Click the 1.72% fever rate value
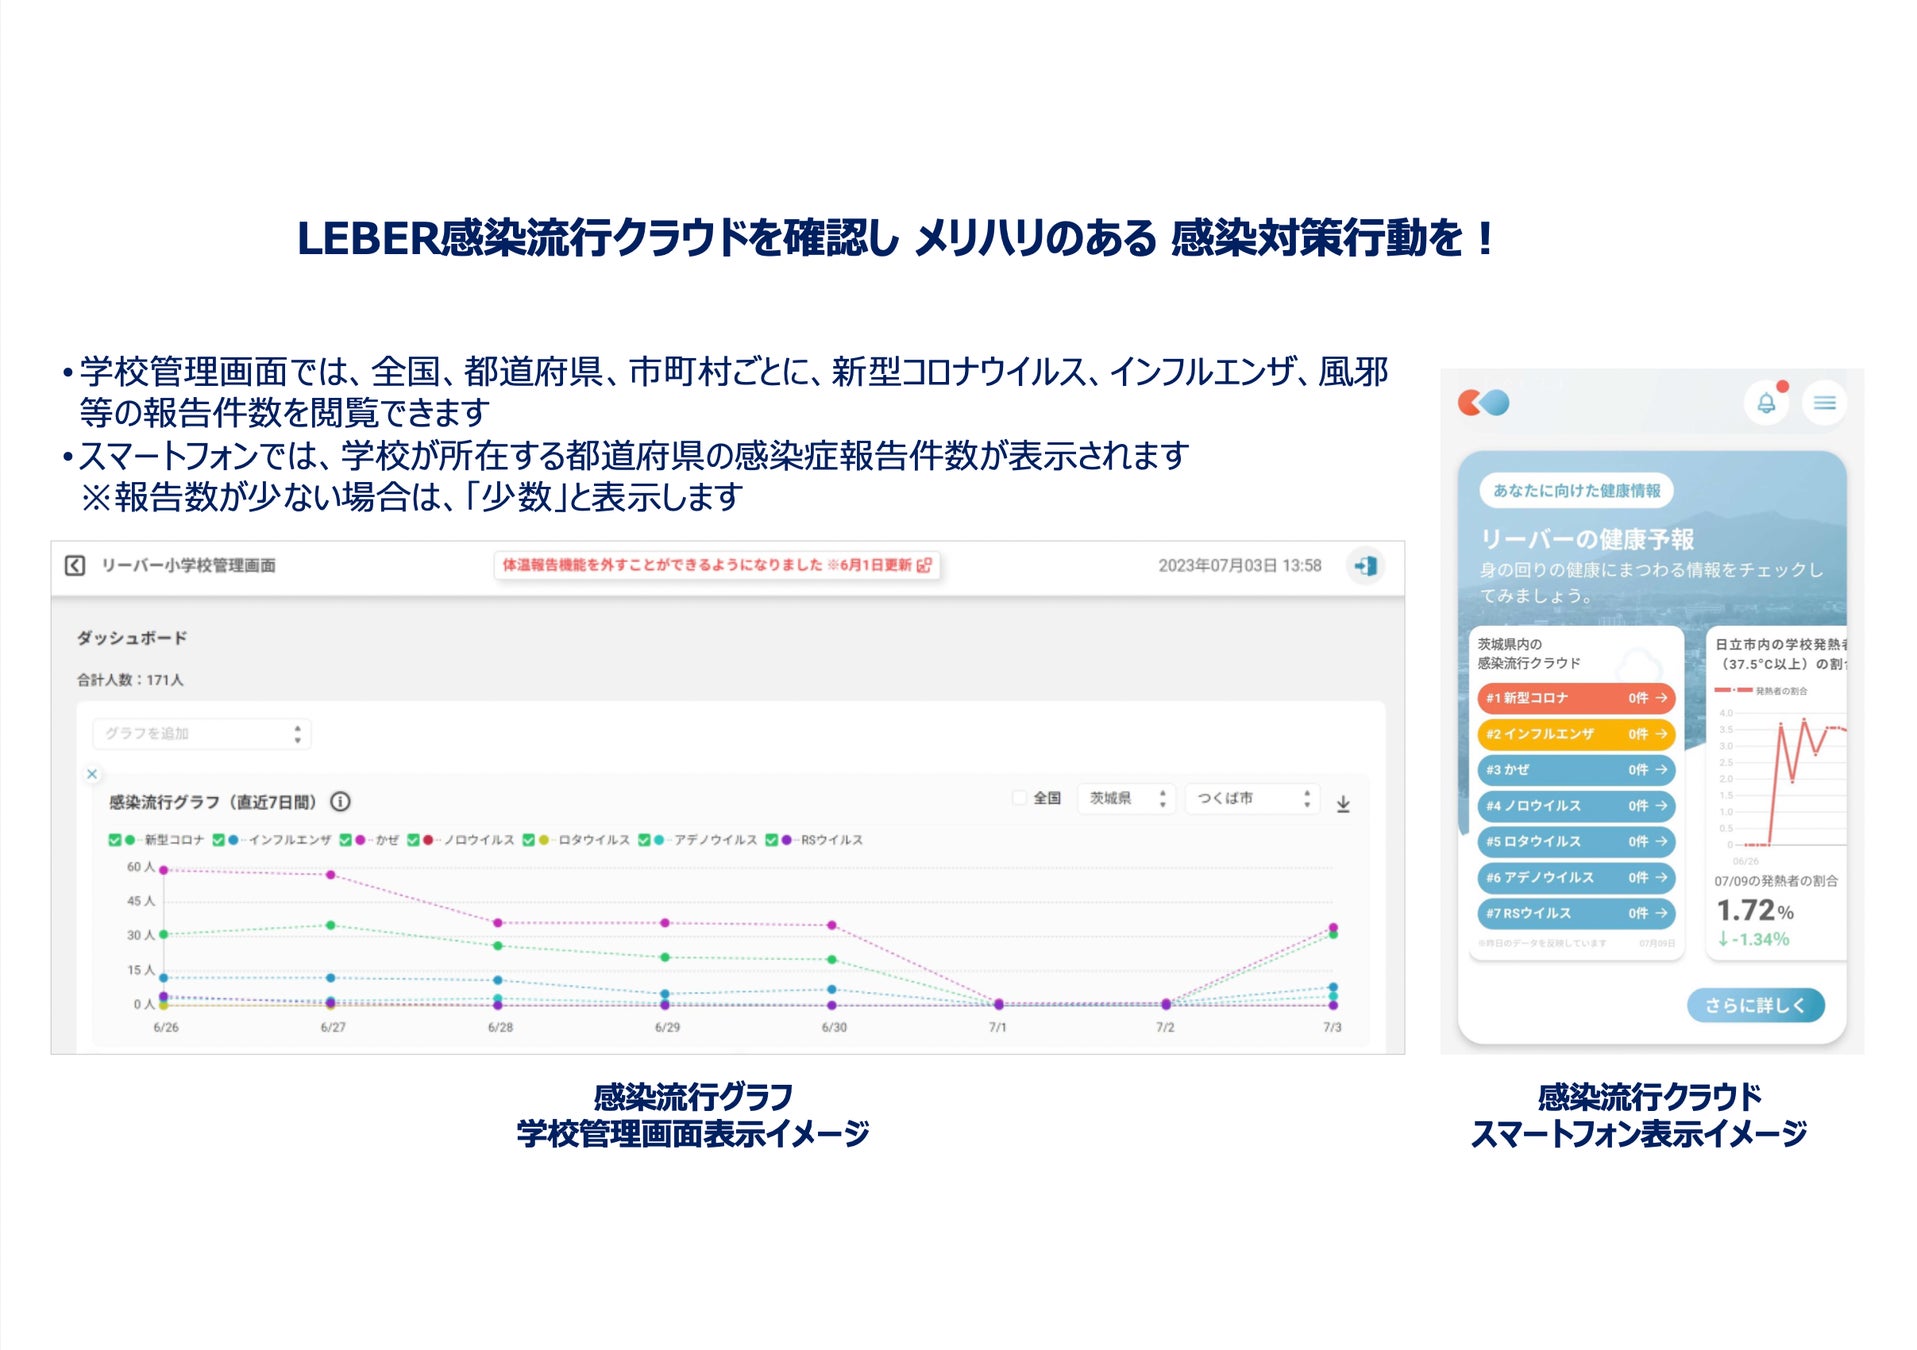This screenshot has height=1350, width=1917. (1755, 911)
